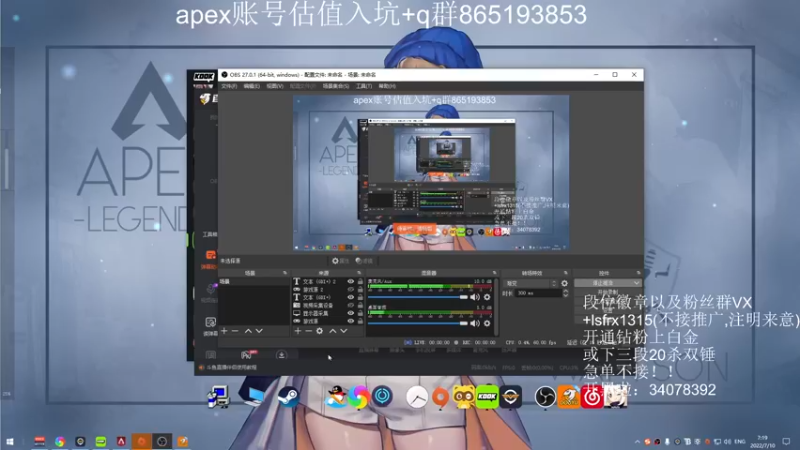The height and width of the screenshot is (450, 800).
Task: Open notification center in system tray
Action: tap(786, 441)
